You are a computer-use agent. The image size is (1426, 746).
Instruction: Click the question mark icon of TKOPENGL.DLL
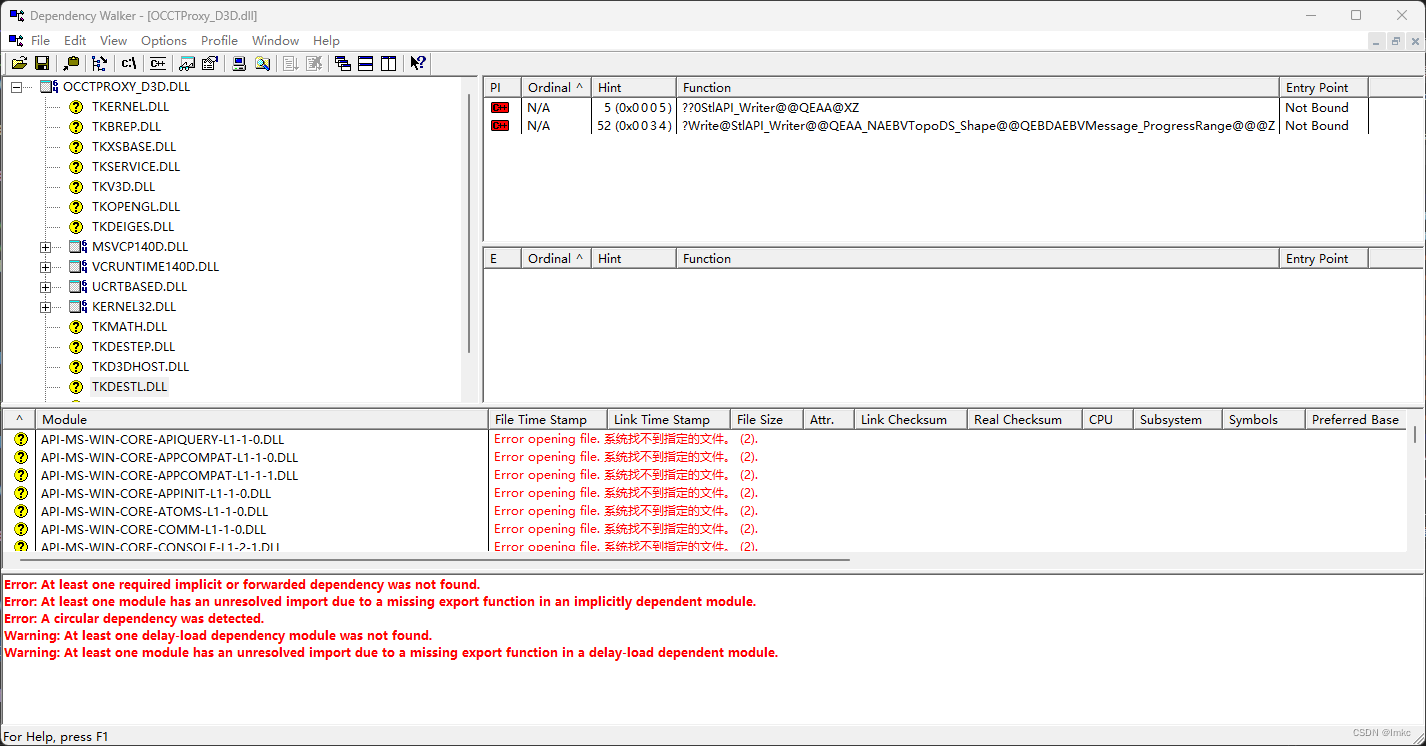coord(76,207)
